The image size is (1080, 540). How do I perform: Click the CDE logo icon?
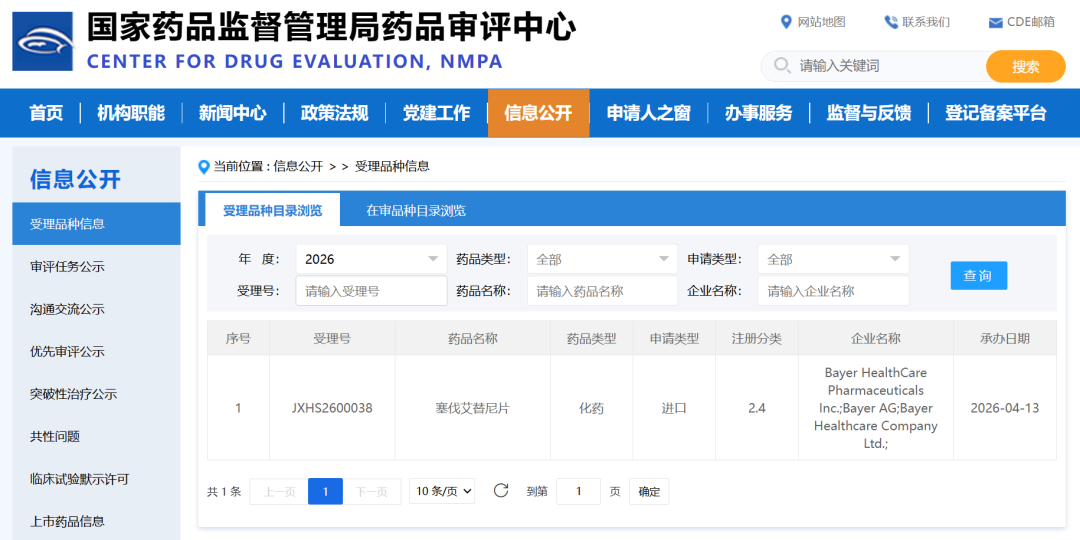pos(42,41)
